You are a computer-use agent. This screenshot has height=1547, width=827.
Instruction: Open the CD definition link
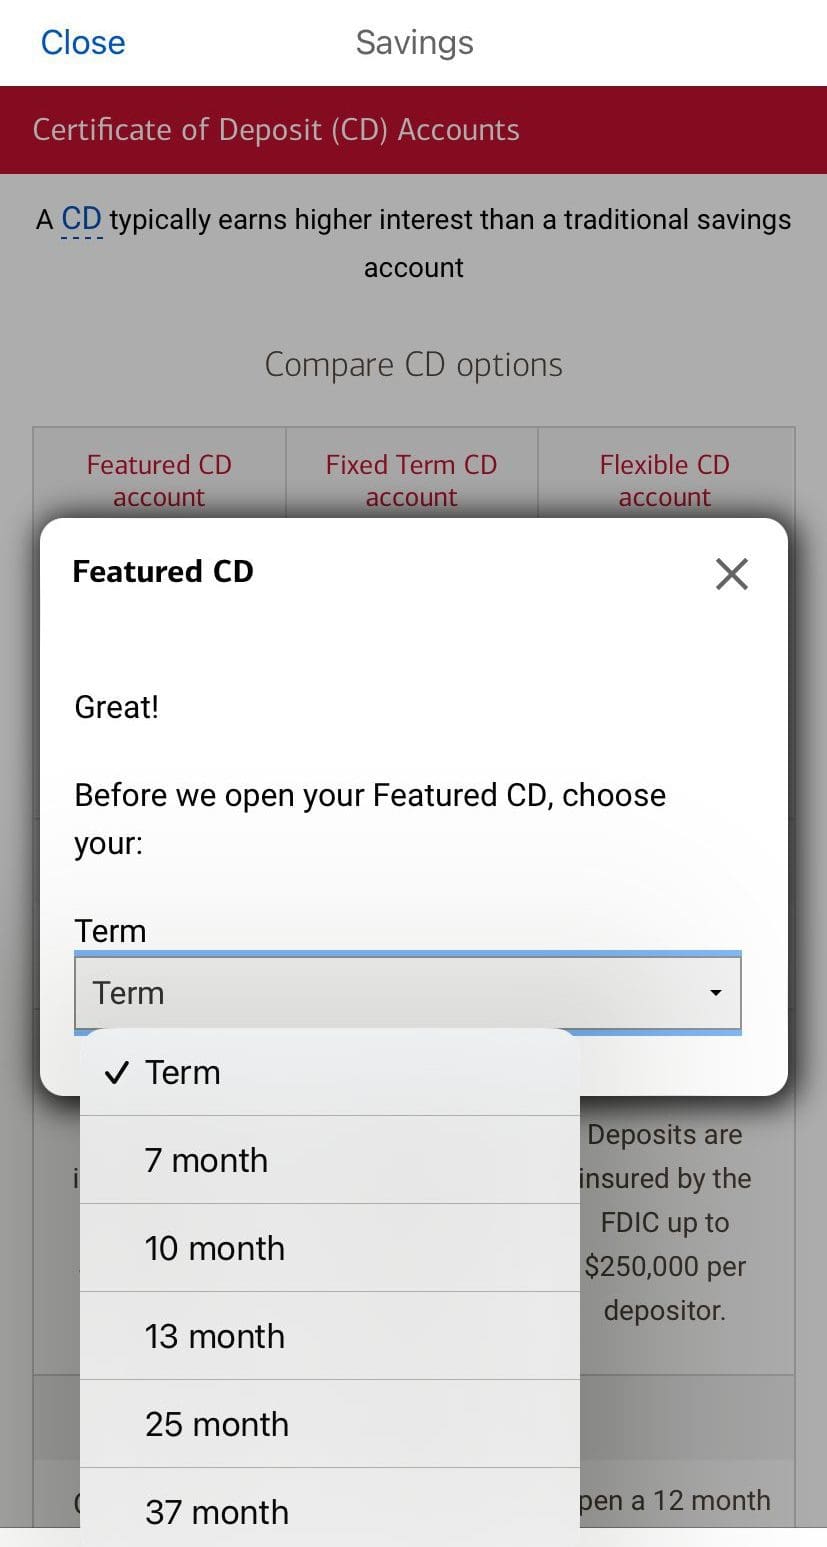pos(81,218)
